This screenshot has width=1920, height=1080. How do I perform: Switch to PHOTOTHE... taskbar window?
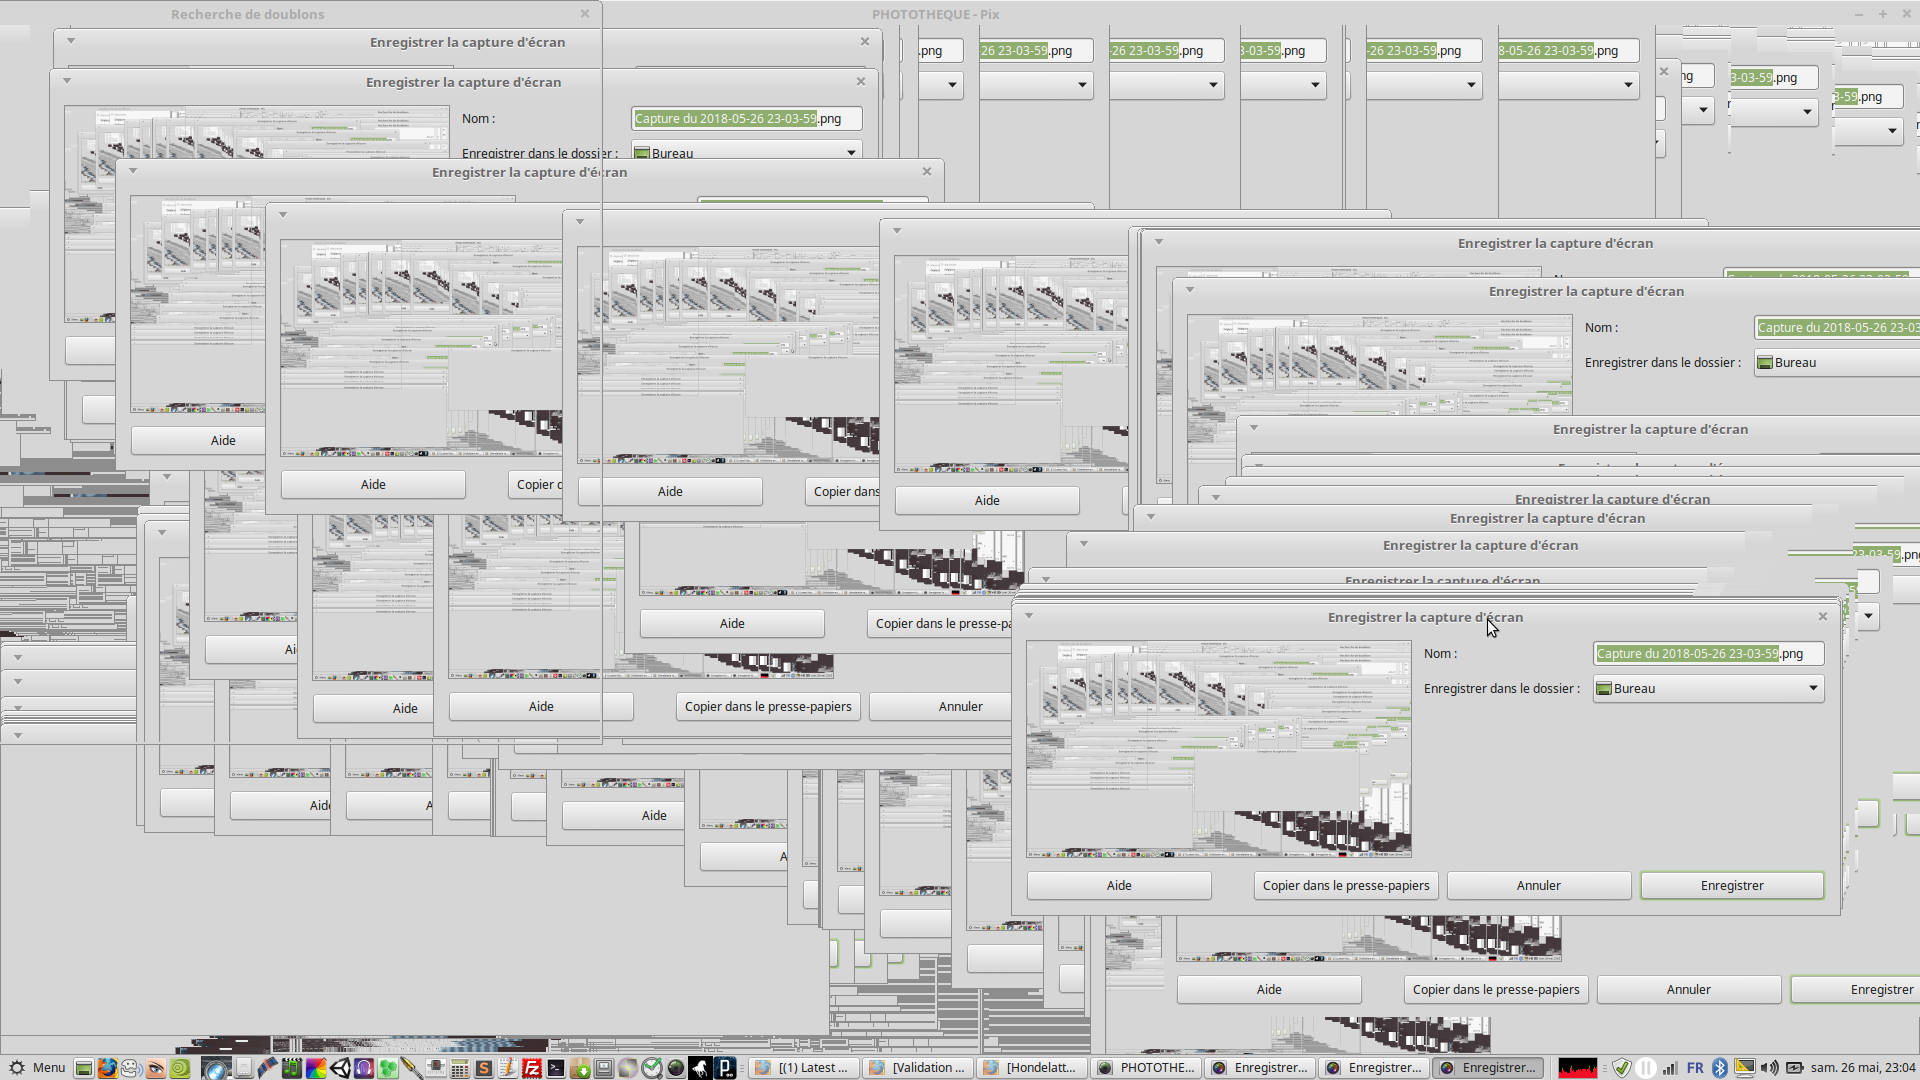click(x=1146, y=1068)
